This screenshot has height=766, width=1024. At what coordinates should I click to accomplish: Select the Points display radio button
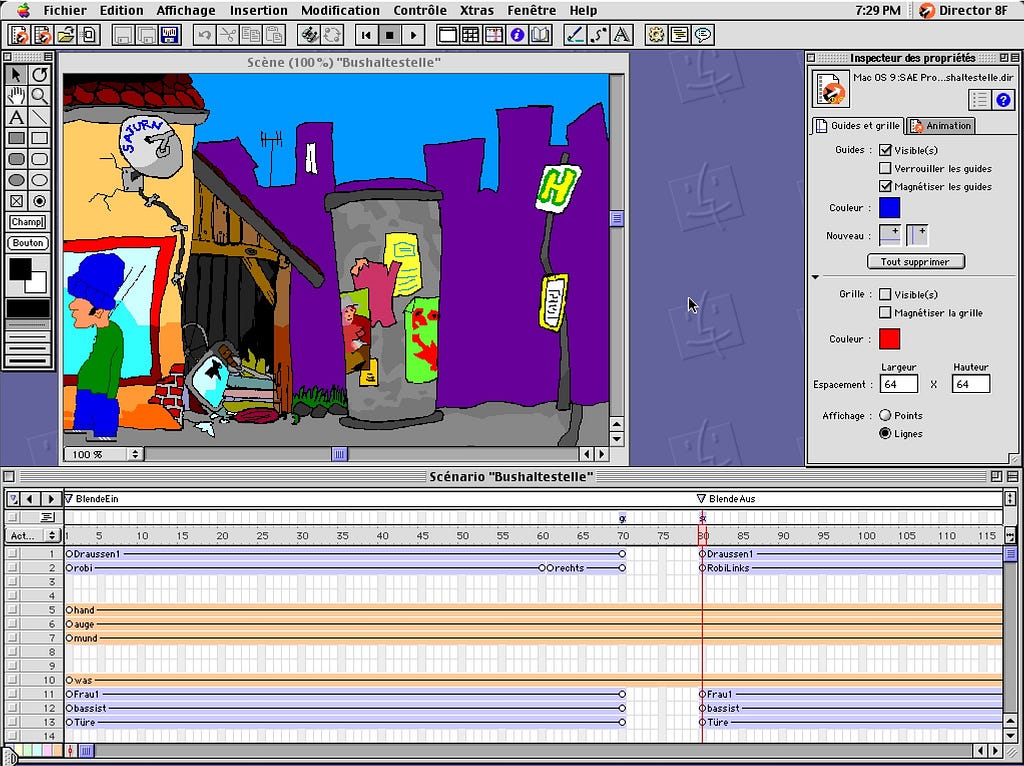tap(885, 415)
